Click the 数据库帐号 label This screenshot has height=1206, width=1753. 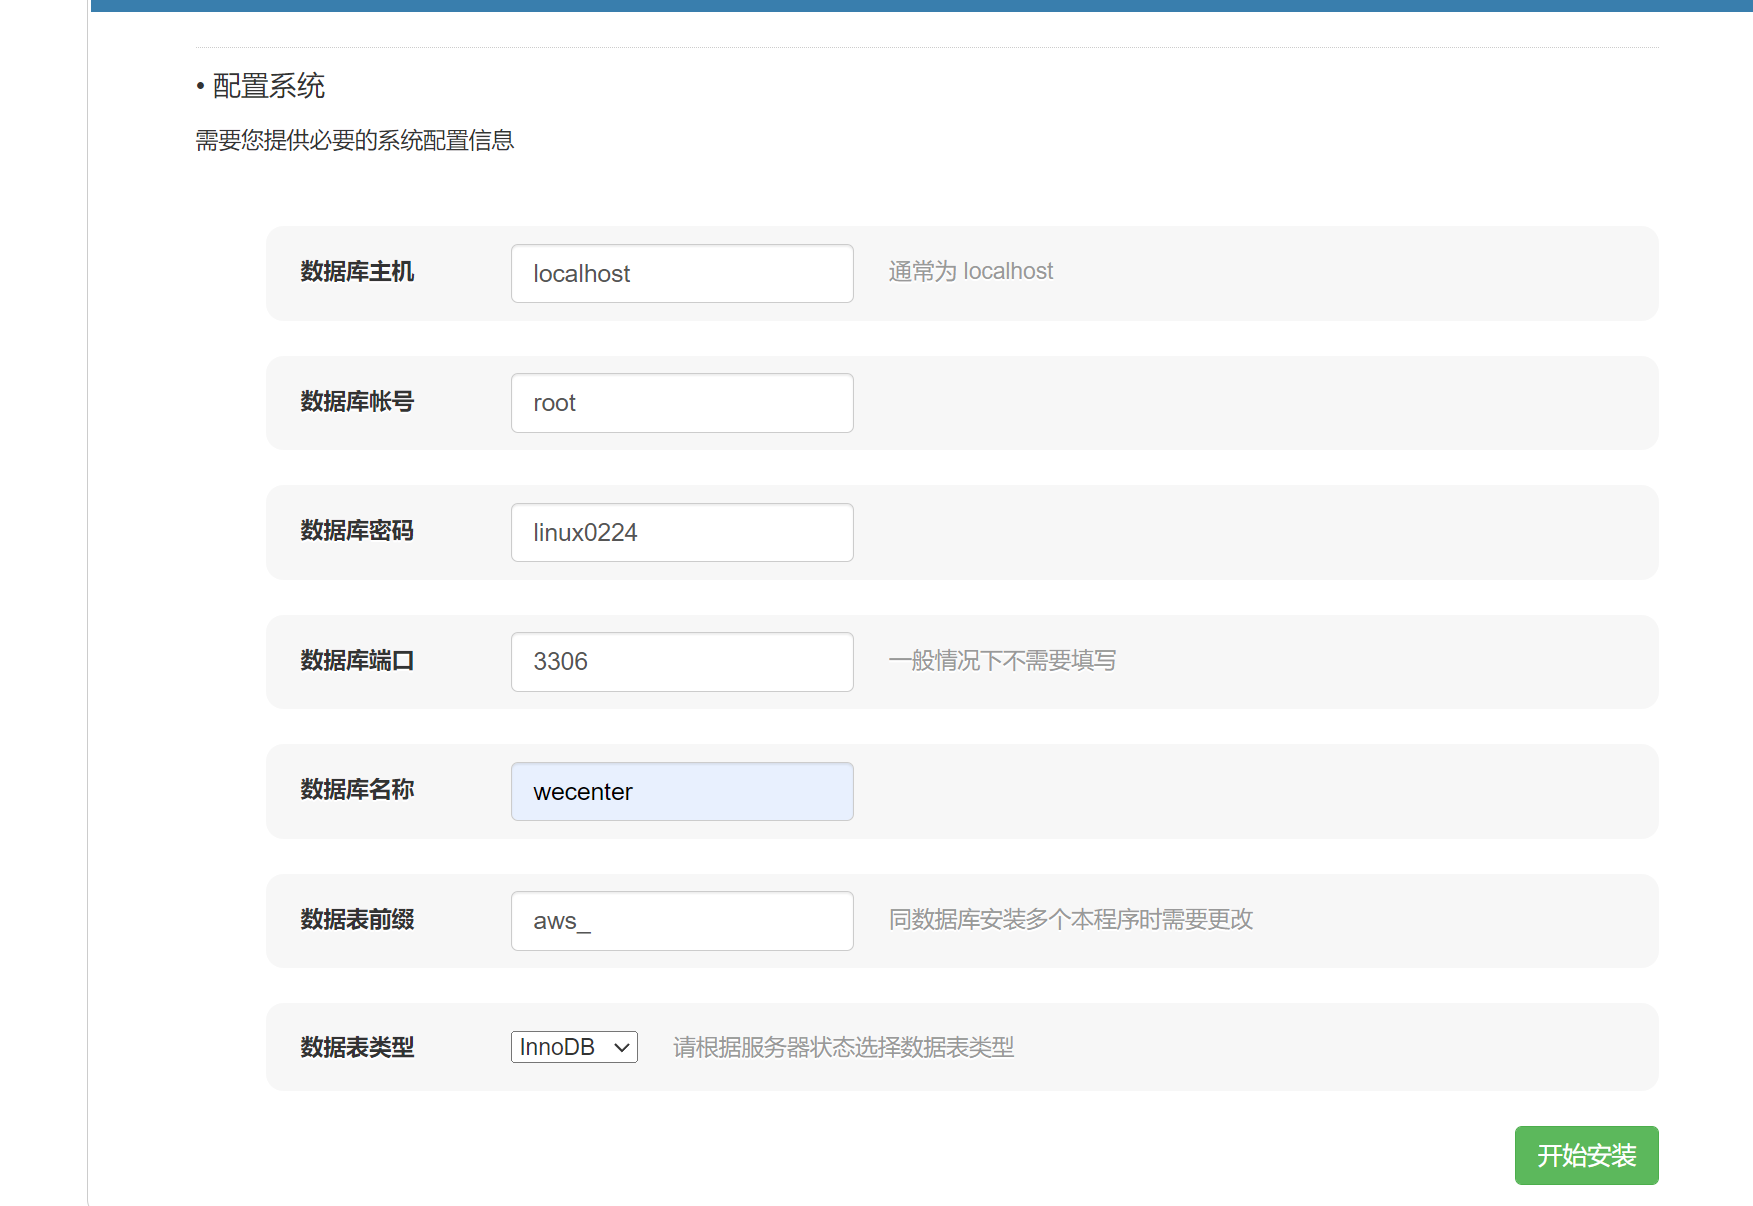tap(357, 402)
